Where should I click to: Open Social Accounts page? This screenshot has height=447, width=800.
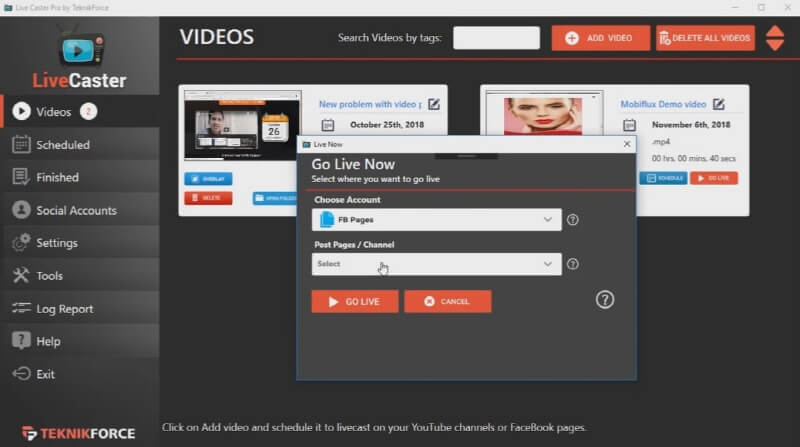pyautogui.click(x=81, y=210)
